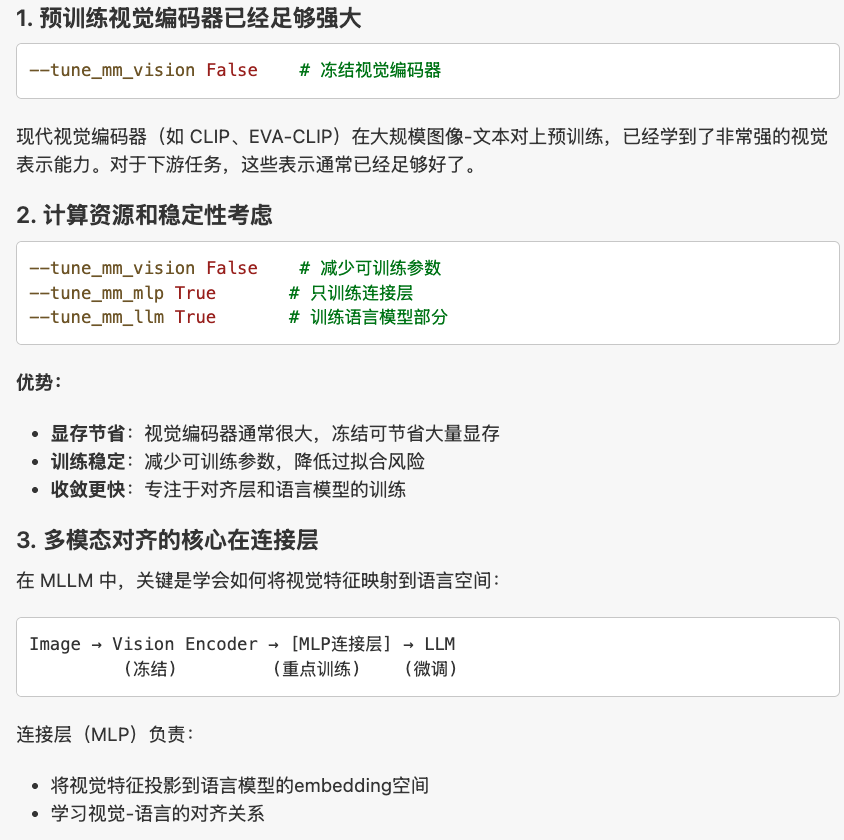Click the bullet item "显存节省"
This screenshot has width=844, height=840.
tap(88, 434)
